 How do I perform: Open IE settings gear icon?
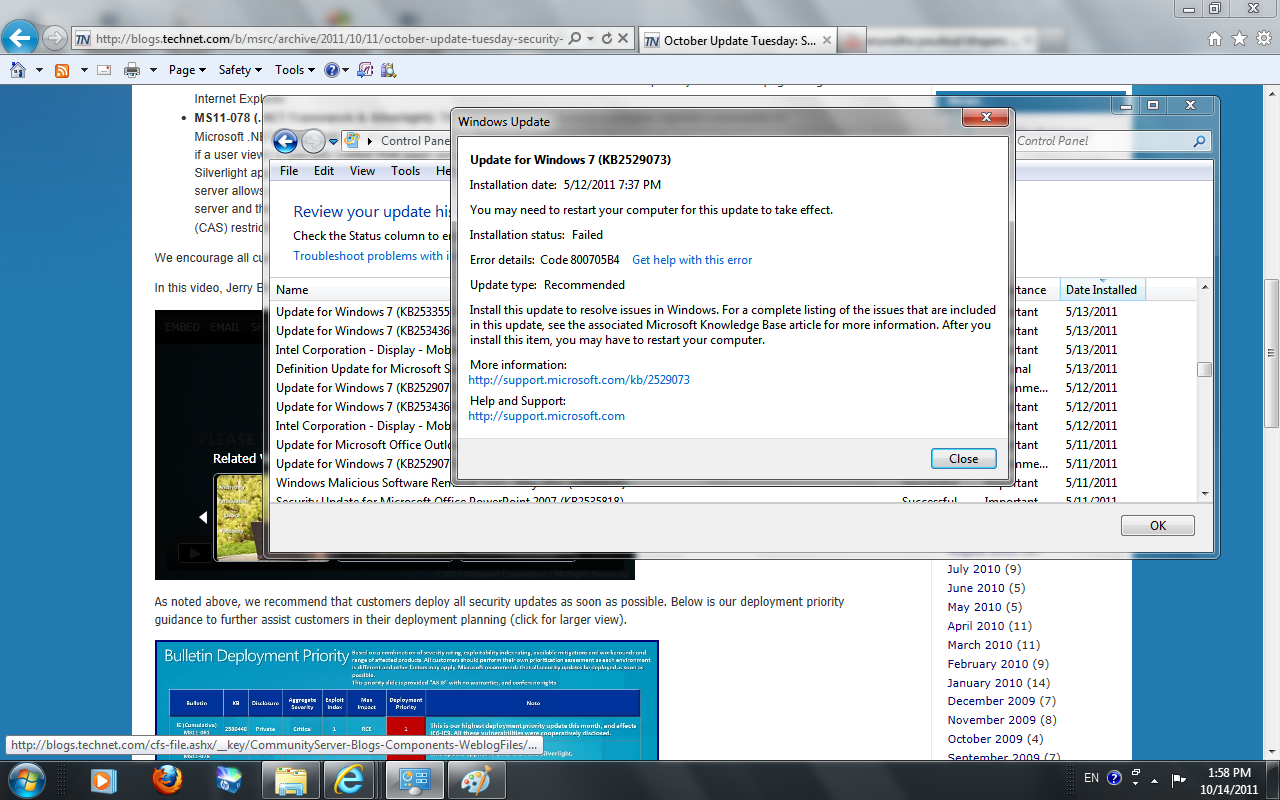pyautogui.click(x=1263, y=39)
